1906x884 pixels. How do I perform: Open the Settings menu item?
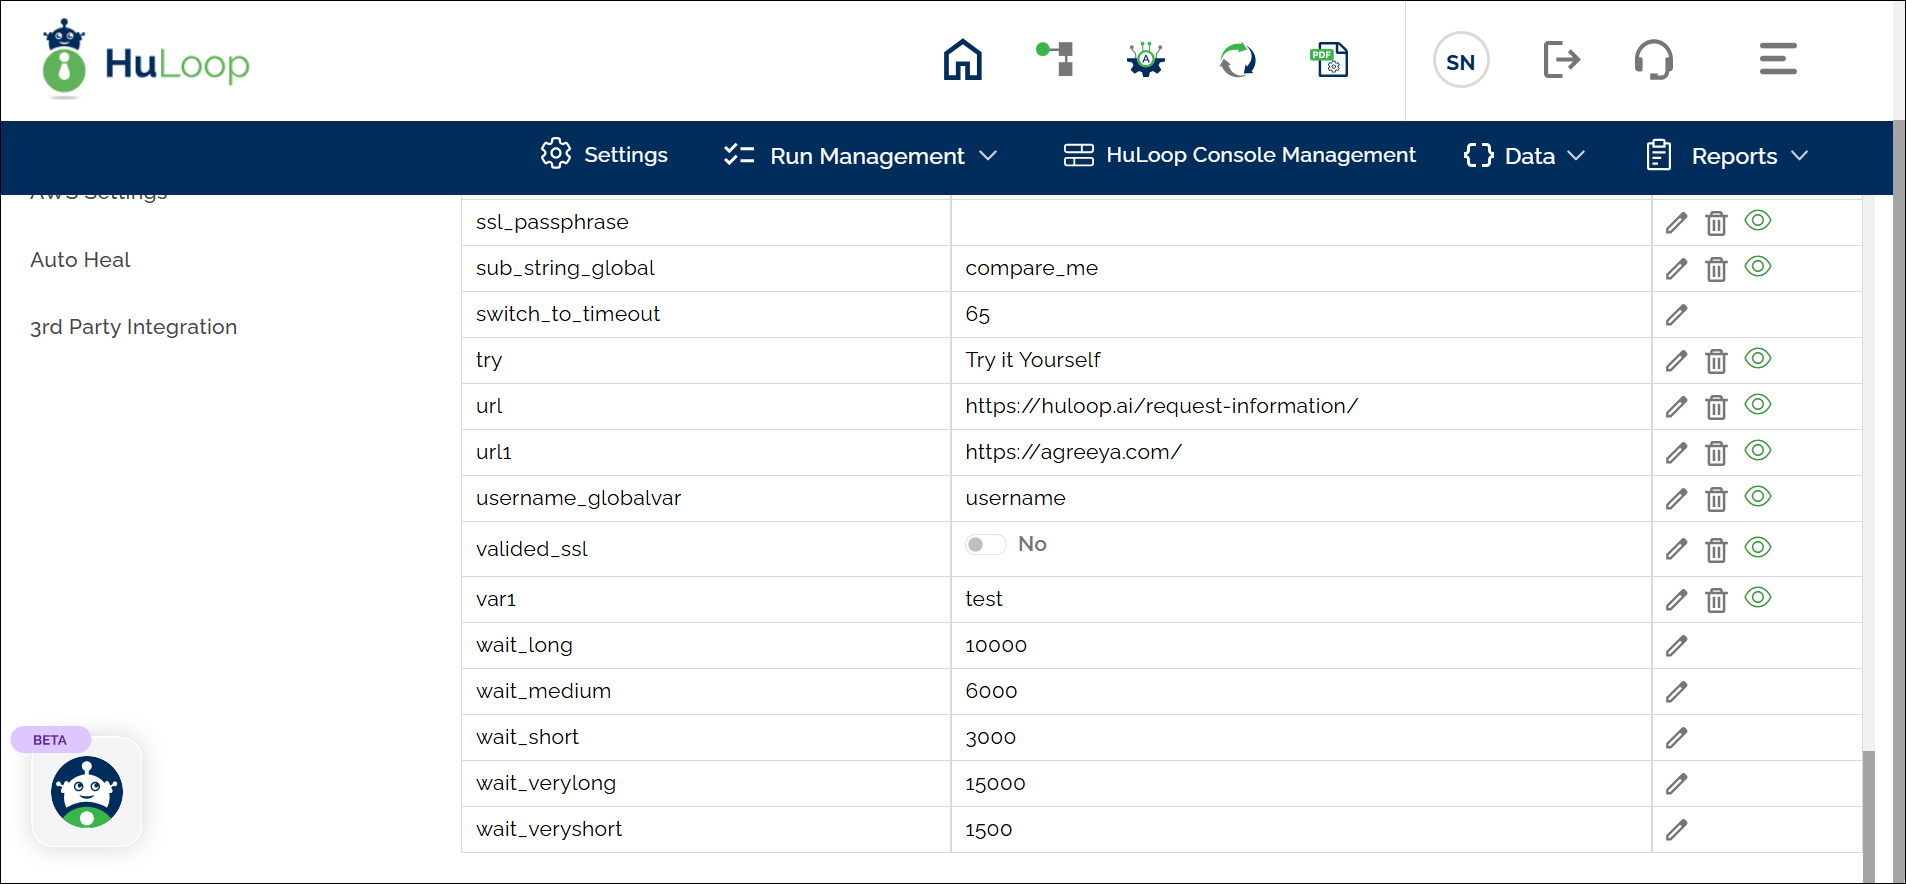[x=604, y=155]
